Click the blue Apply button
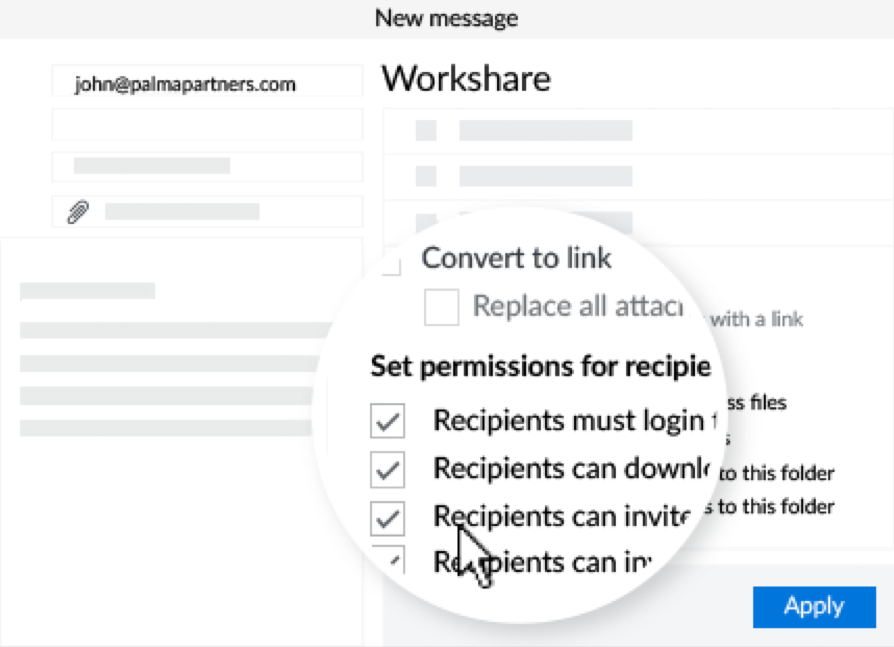The width and height of the screenshot is (894, 647). tap(814, 607)
